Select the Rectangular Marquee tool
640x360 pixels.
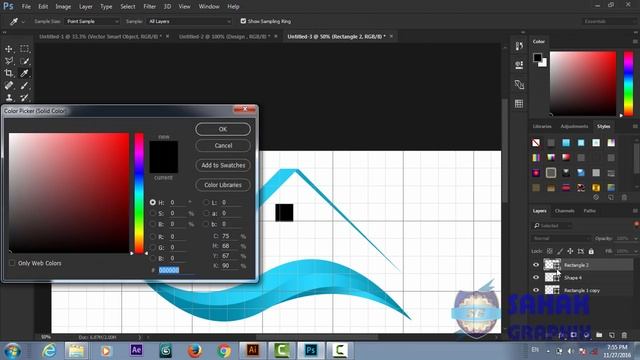coord(24,49)
